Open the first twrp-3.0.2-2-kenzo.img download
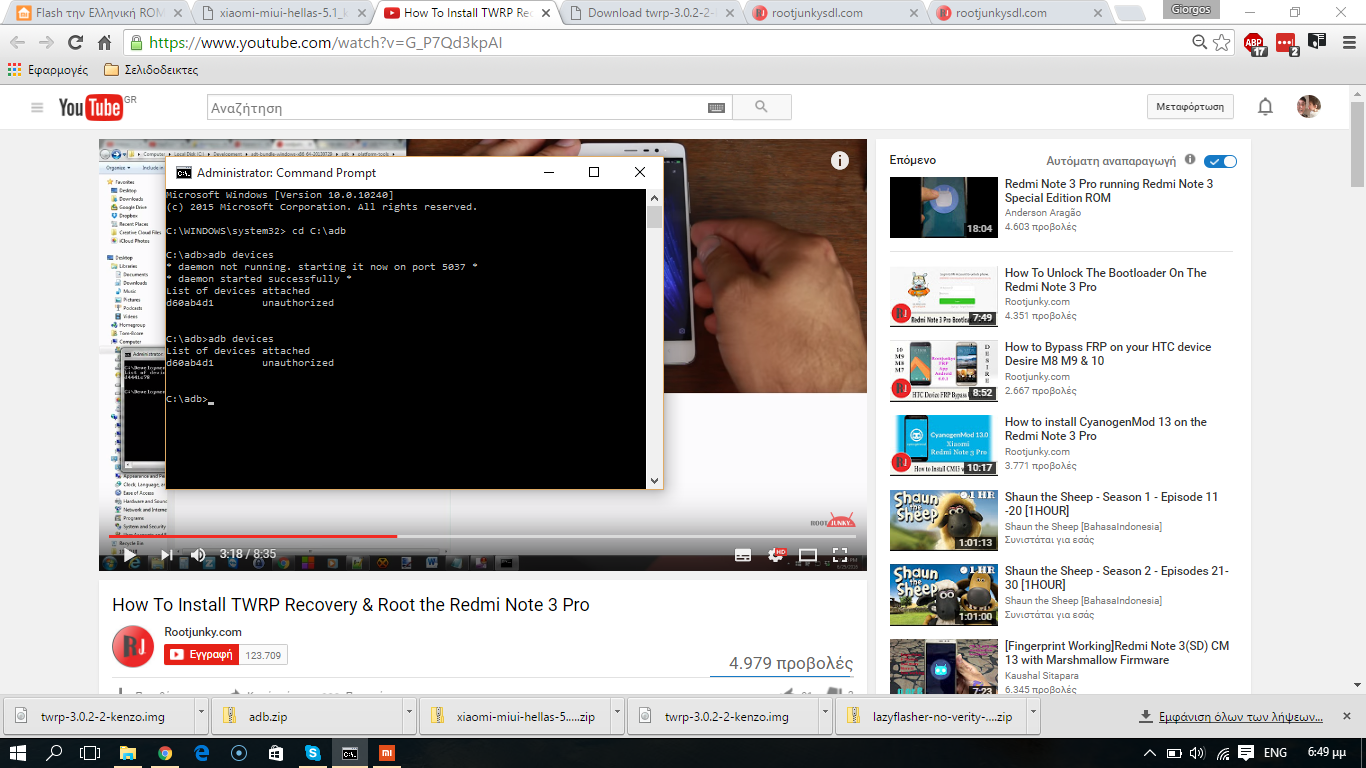Image resolution: width=1366 pixels, height=768 pixels. pyautogui.click(x=97, y=717)
